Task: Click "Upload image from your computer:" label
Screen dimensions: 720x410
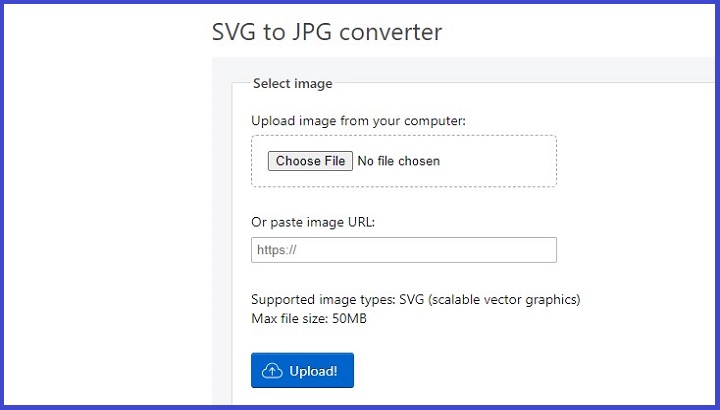Action: coord(358,121)
